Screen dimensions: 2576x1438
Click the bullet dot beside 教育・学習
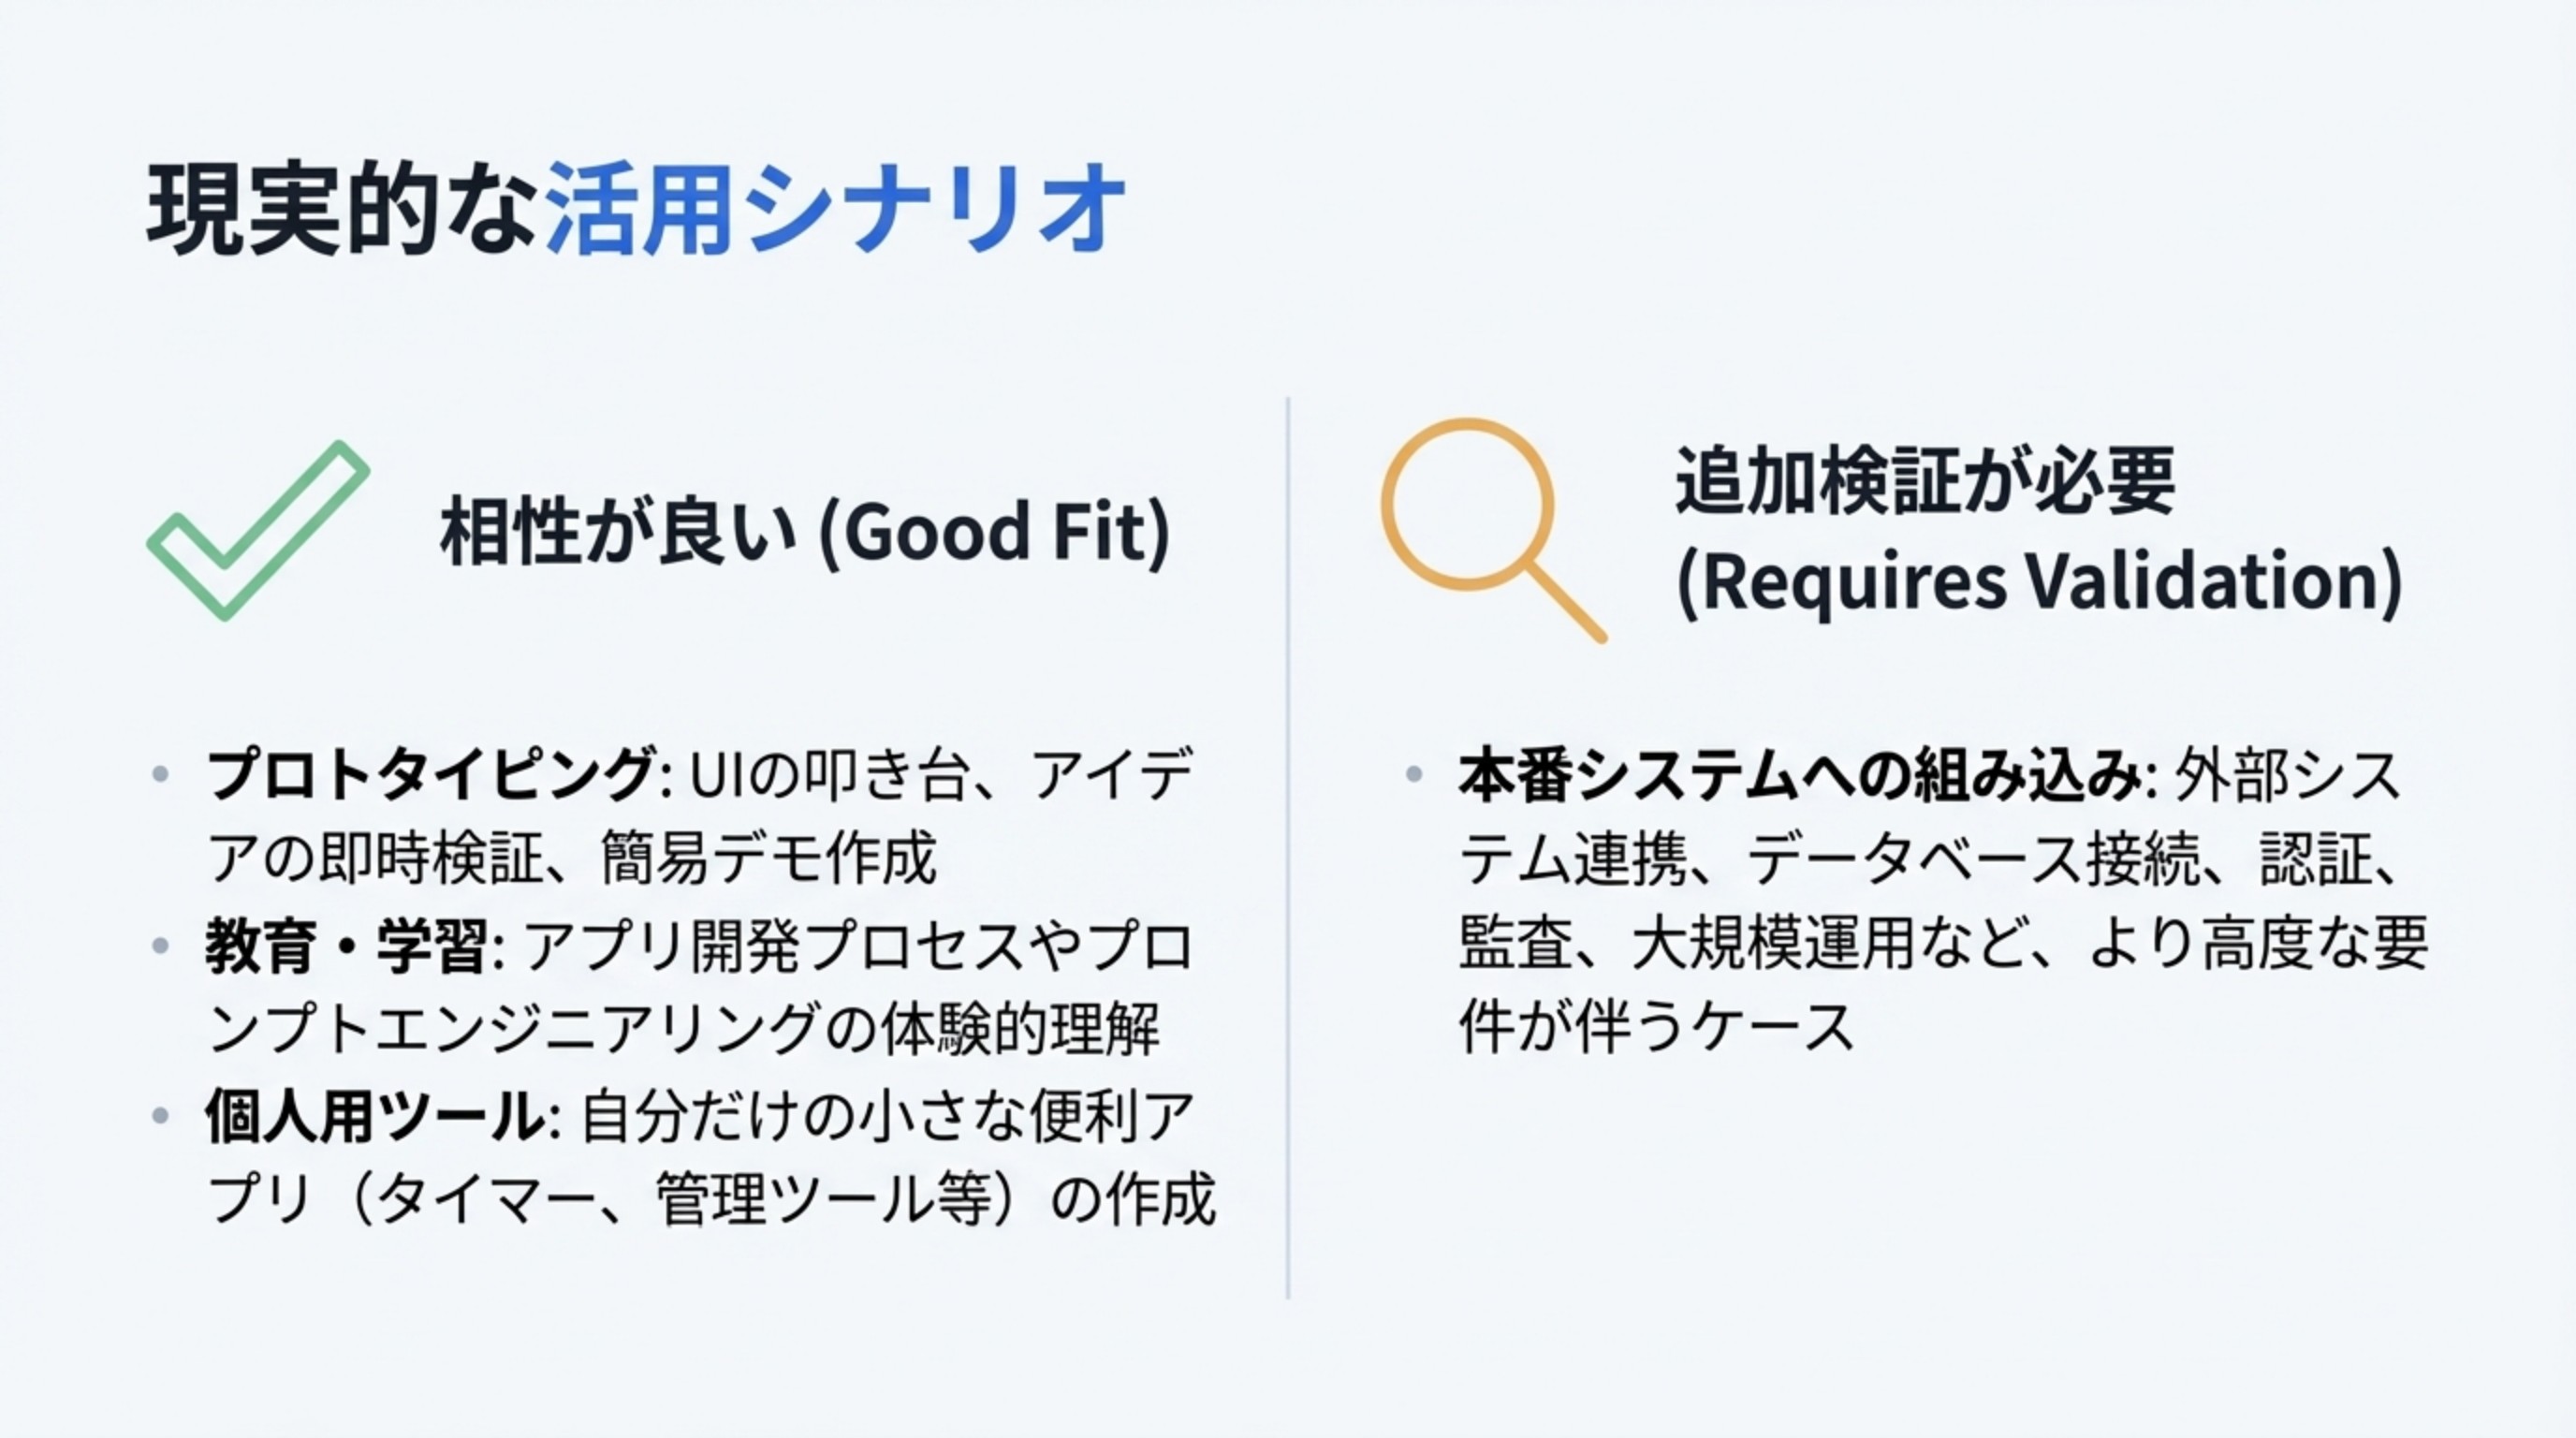160,945
